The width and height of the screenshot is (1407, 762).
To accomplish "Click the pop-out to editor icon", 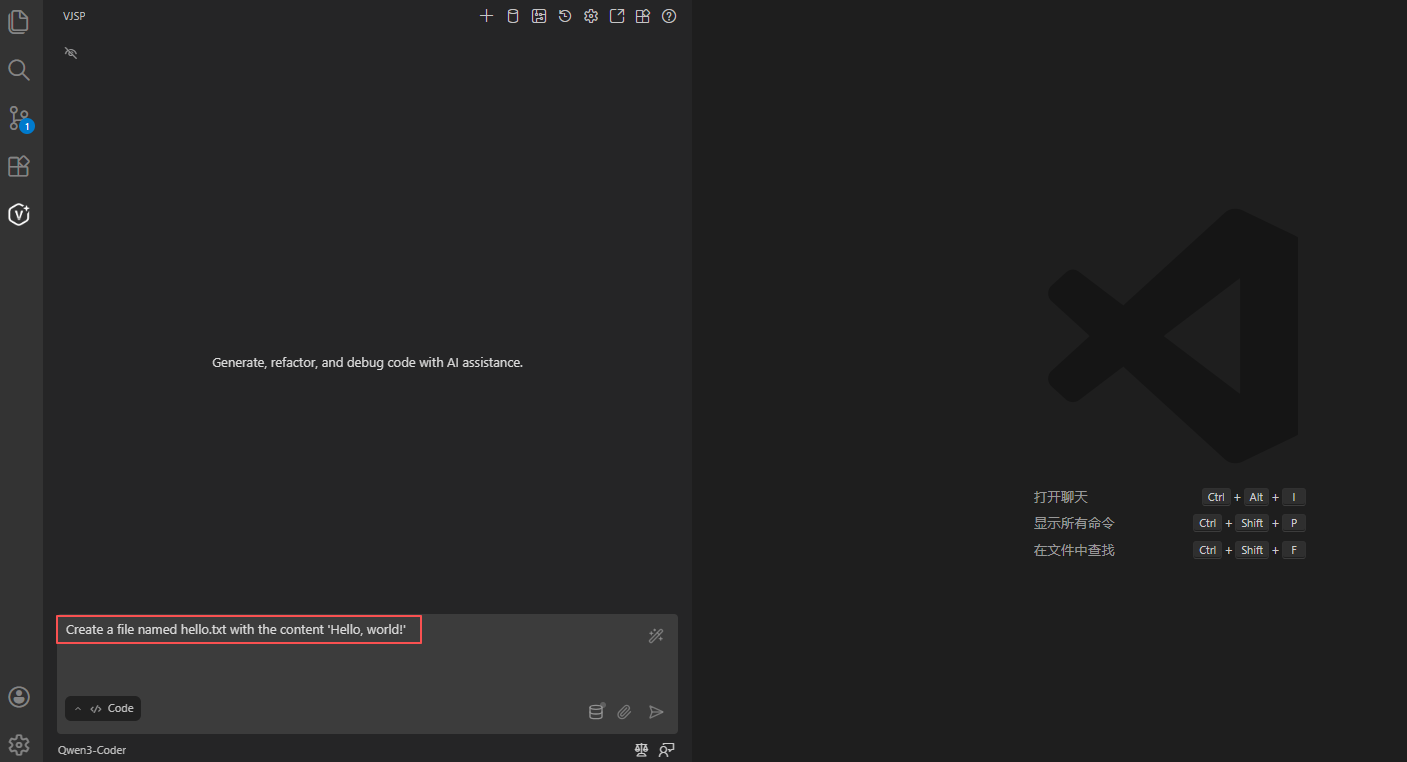I will tap(617, 16).
